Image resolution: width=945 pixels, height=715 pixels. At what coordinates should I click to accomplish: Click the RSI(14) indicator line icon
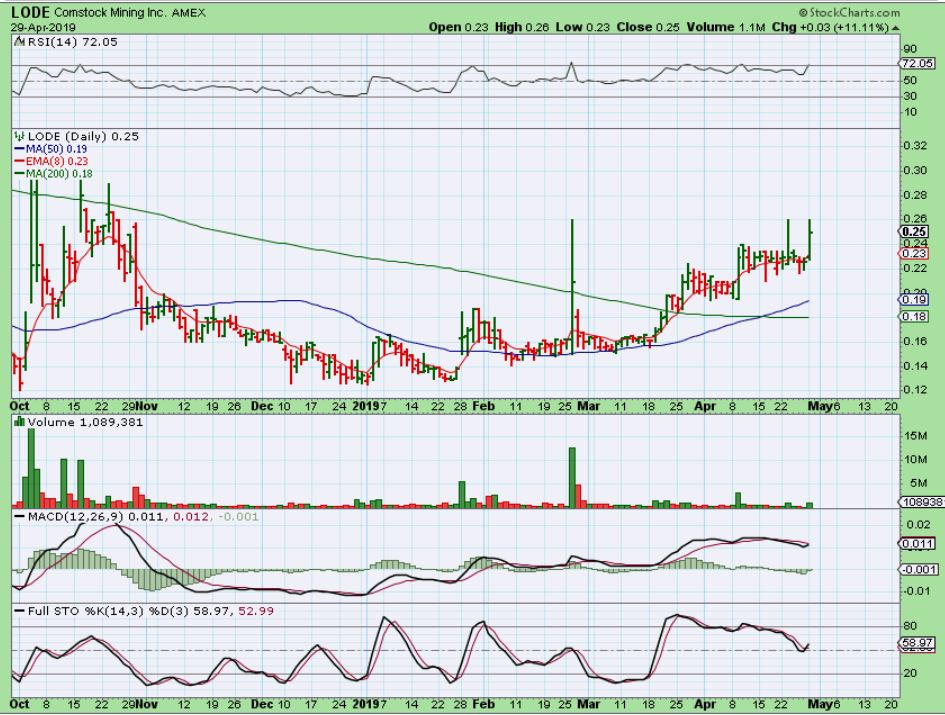point(18,47)
